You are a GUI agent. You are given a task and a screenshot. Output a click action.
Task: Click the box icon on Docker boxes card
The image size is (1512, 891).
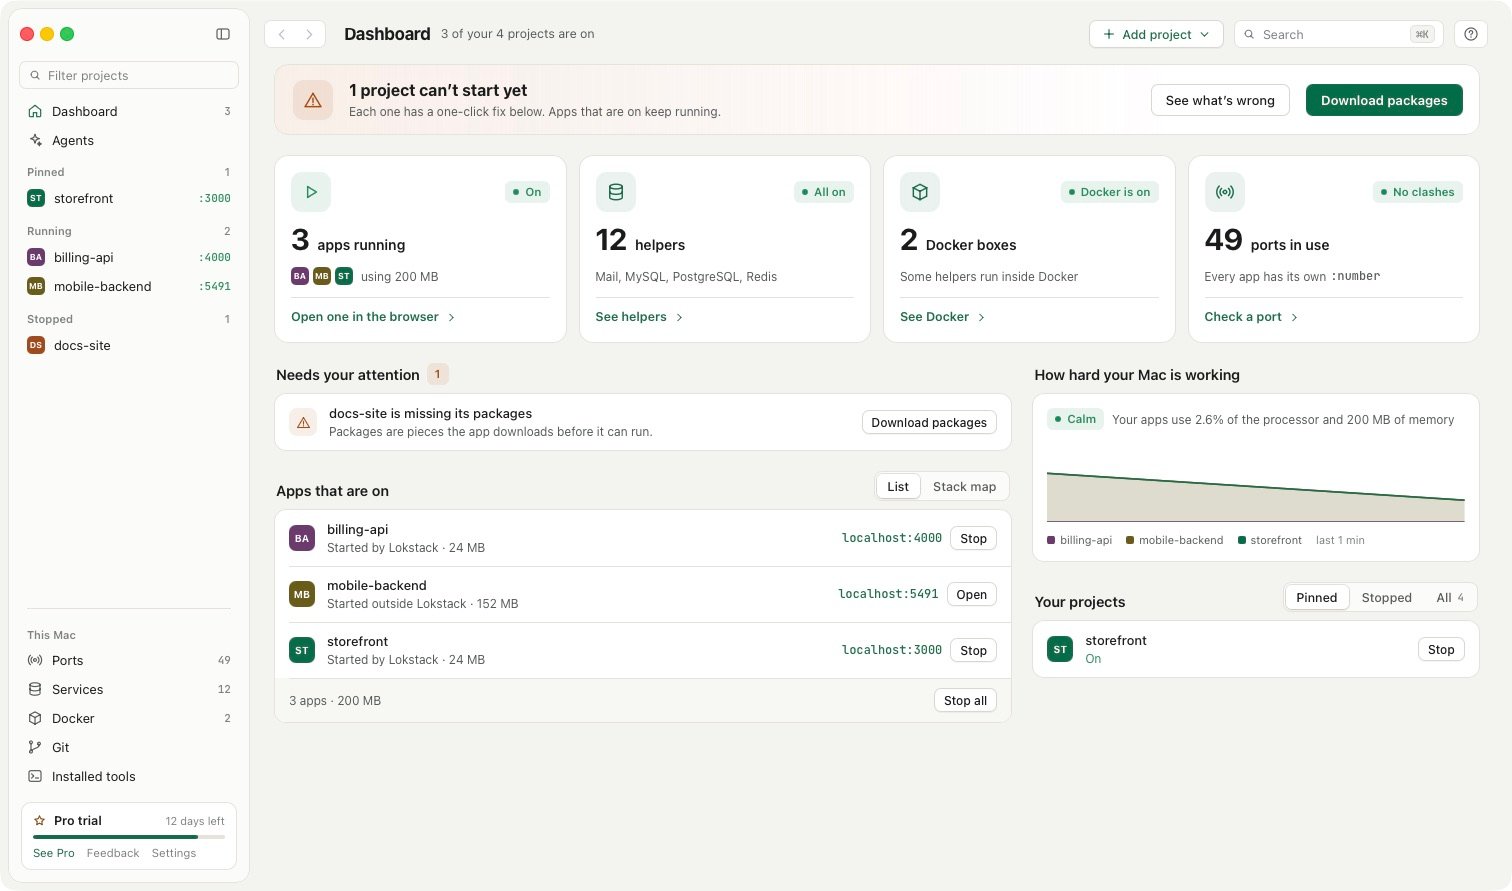[x=920, y=192]
